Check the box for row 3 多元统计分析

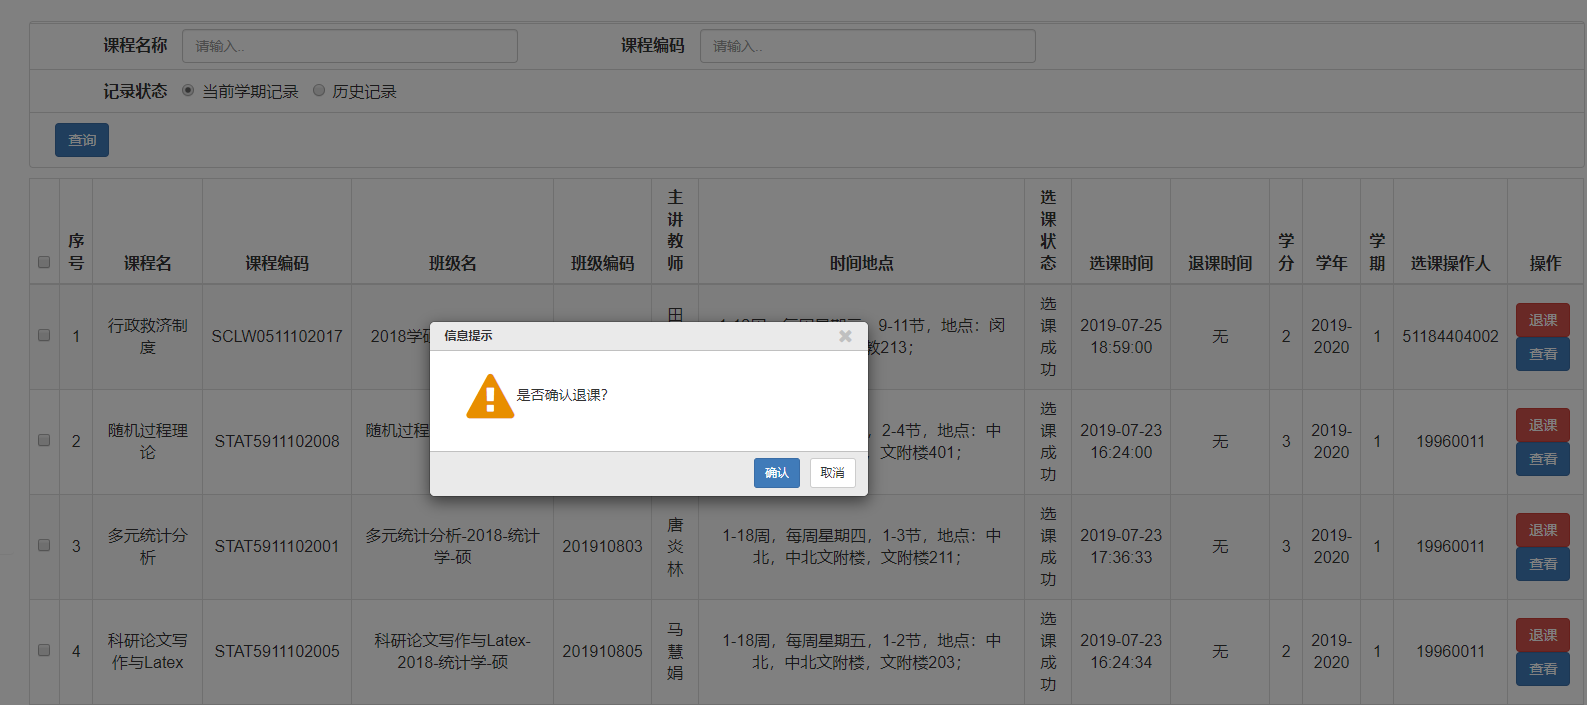[x=44, y=546]
